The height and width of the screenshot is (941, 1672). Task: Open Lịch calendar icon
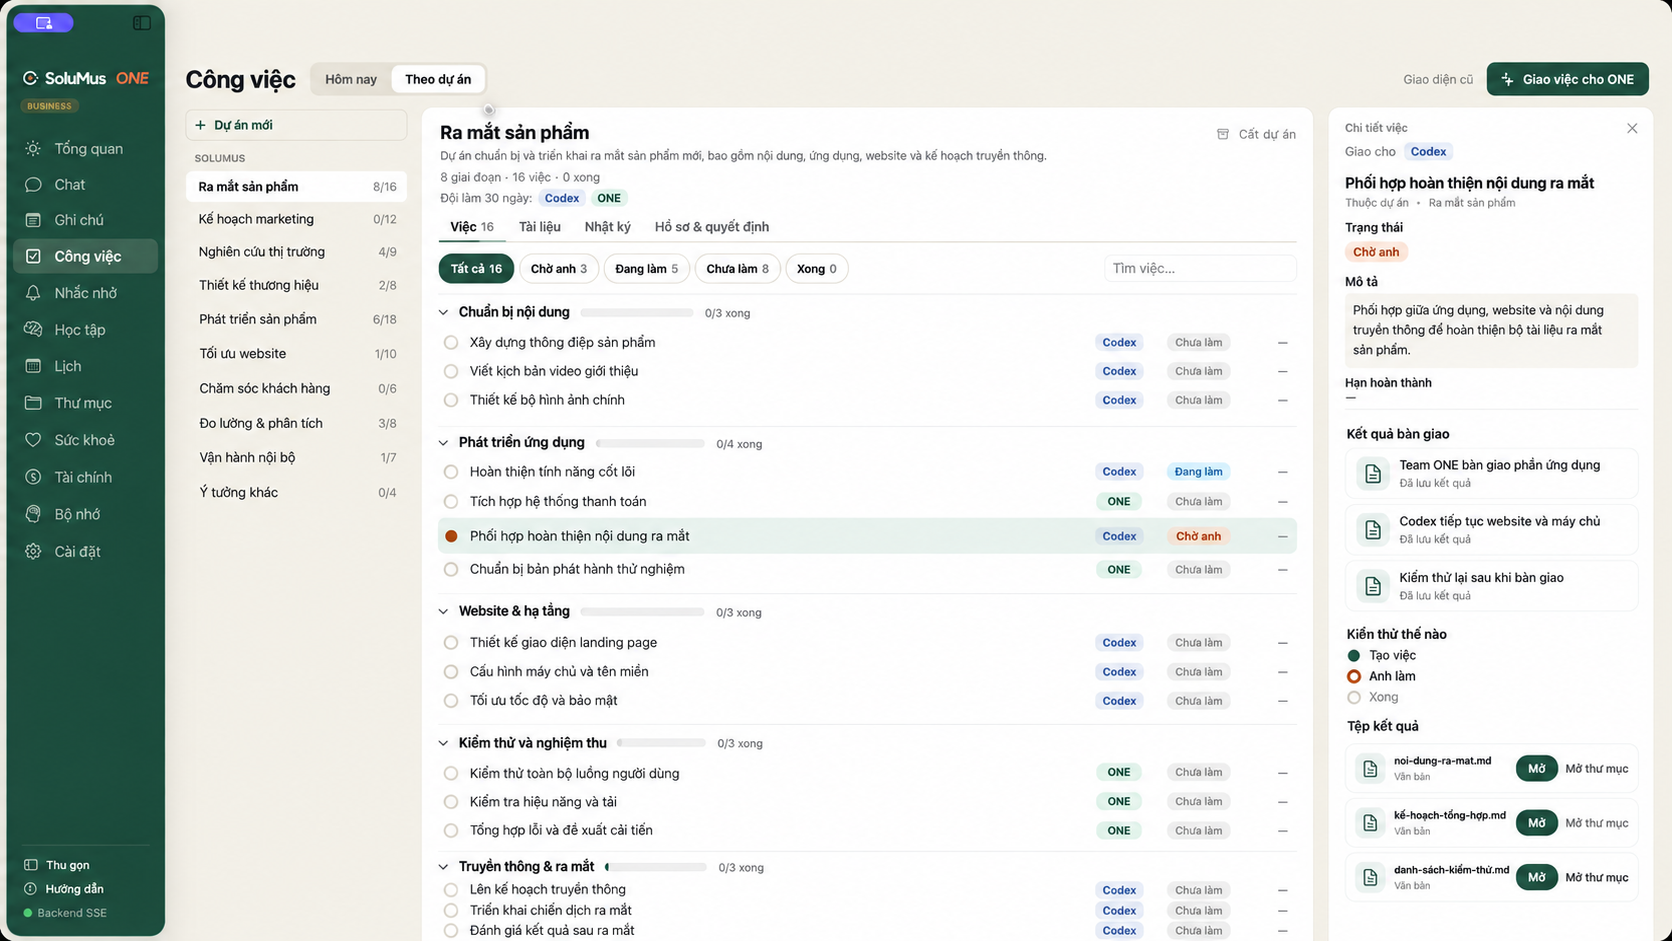coord(33,366)
